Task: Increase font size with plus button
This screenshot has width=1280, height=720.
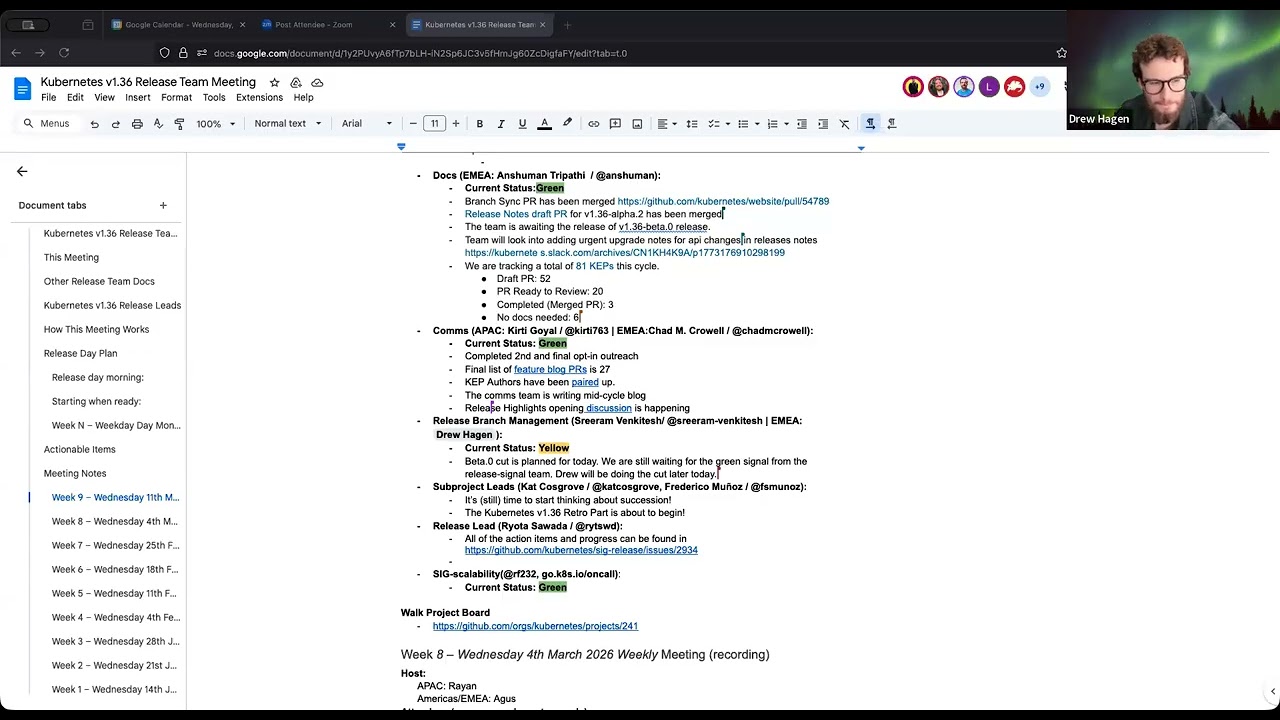Action: (x=456, y=124)
